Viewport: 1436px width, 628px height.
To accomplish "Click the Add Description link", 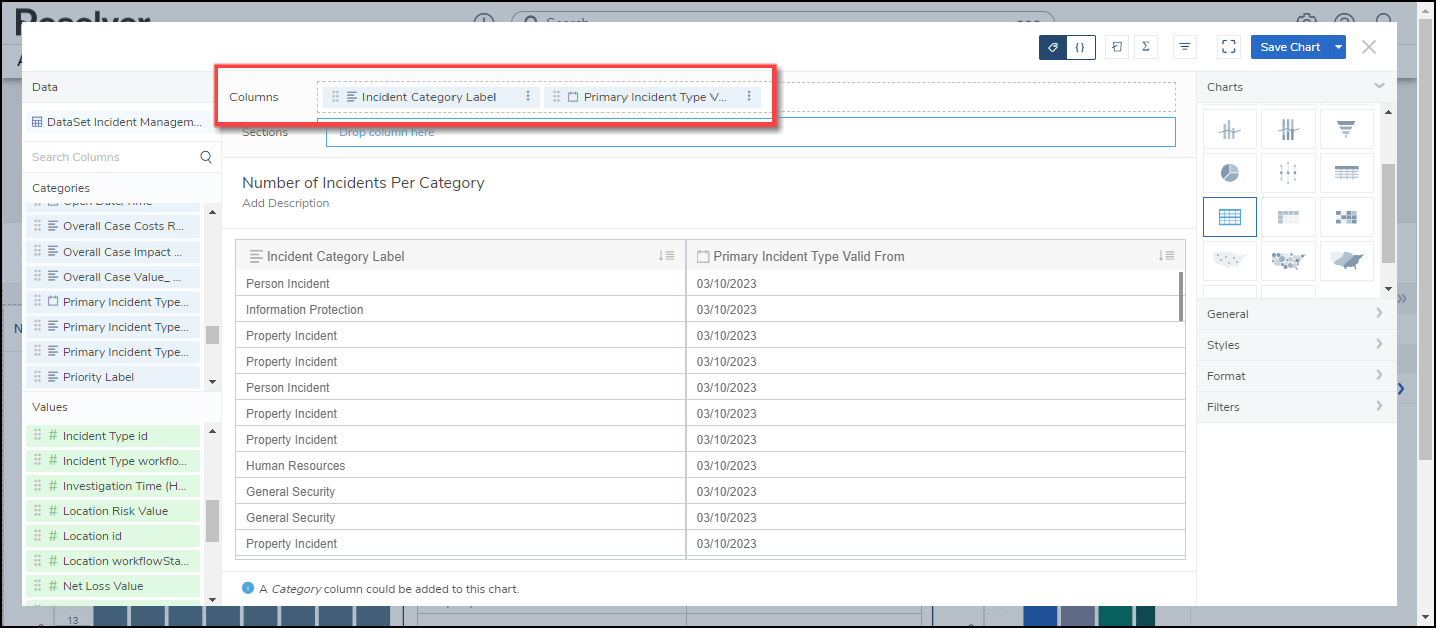I will (285, 203).
